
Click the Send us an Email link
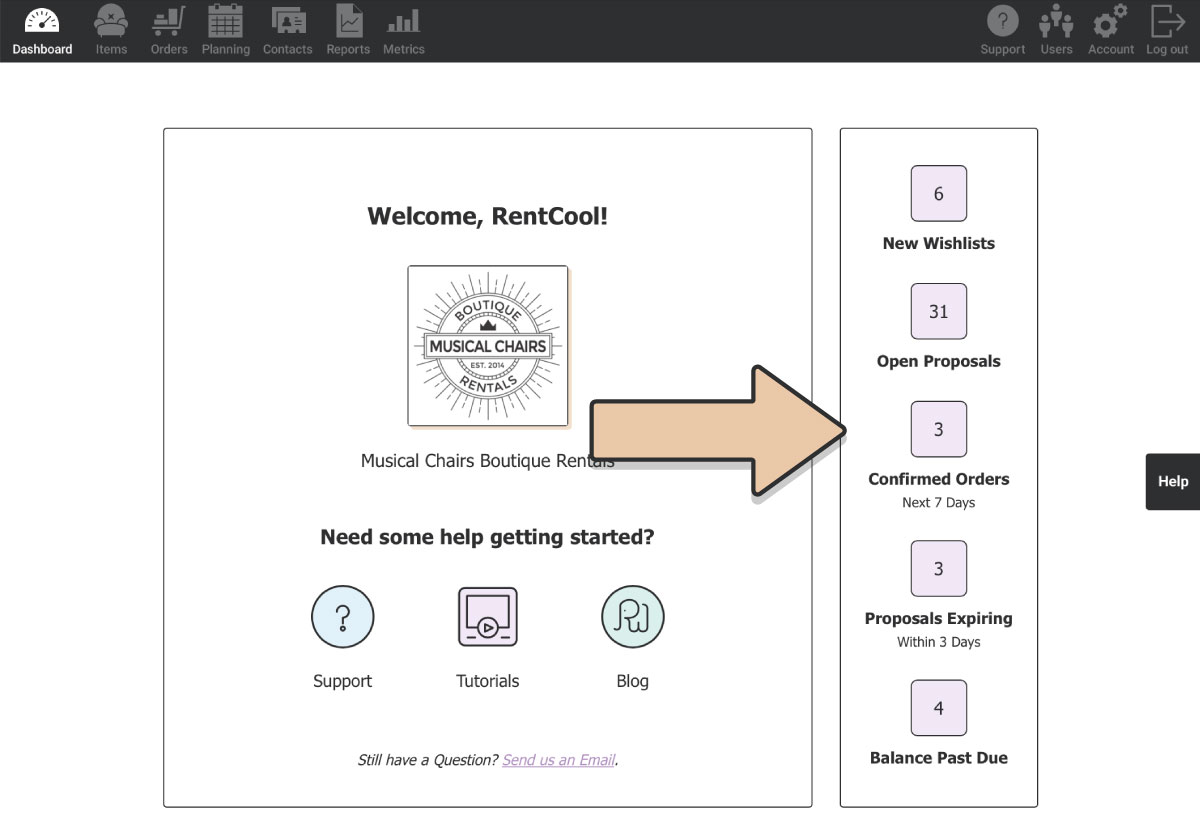(x=558, y=760)
